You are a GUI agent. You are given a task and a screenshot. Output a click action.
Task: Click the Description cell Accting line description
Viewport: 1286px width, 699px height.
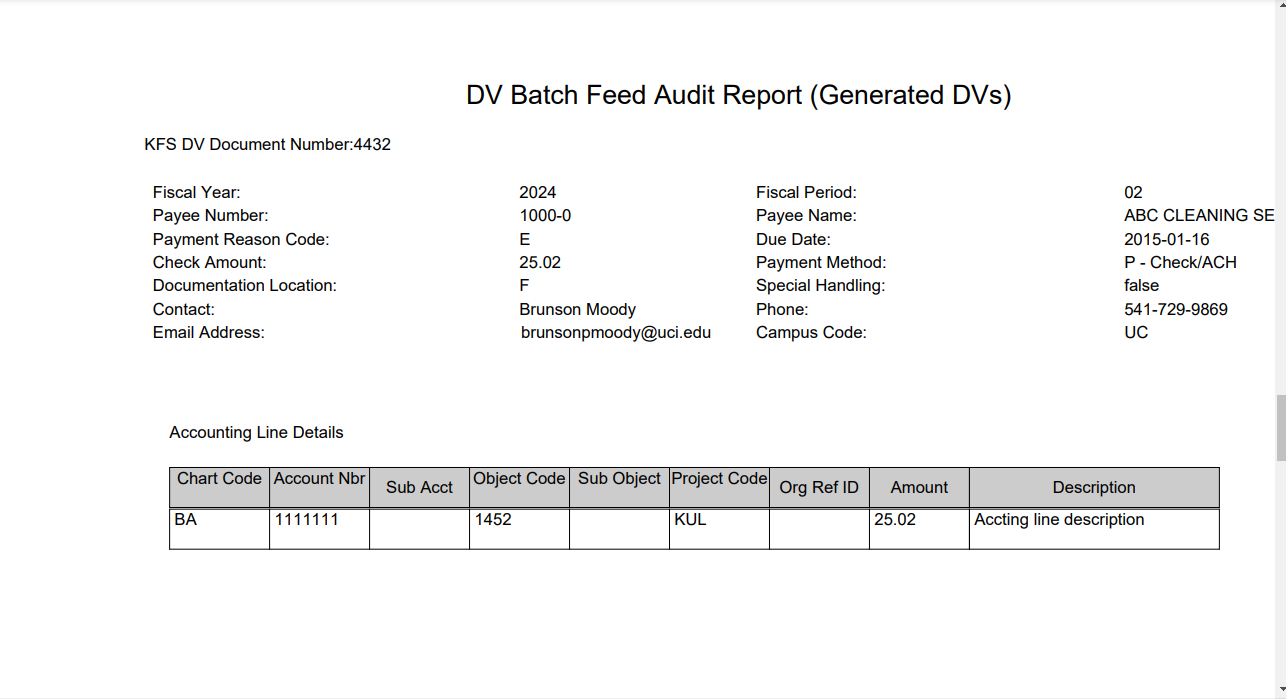[x=1059, y=519]
